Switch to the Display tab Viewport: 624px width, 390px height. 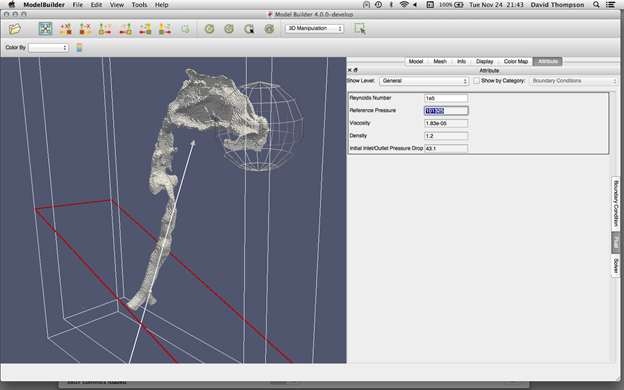484,61
